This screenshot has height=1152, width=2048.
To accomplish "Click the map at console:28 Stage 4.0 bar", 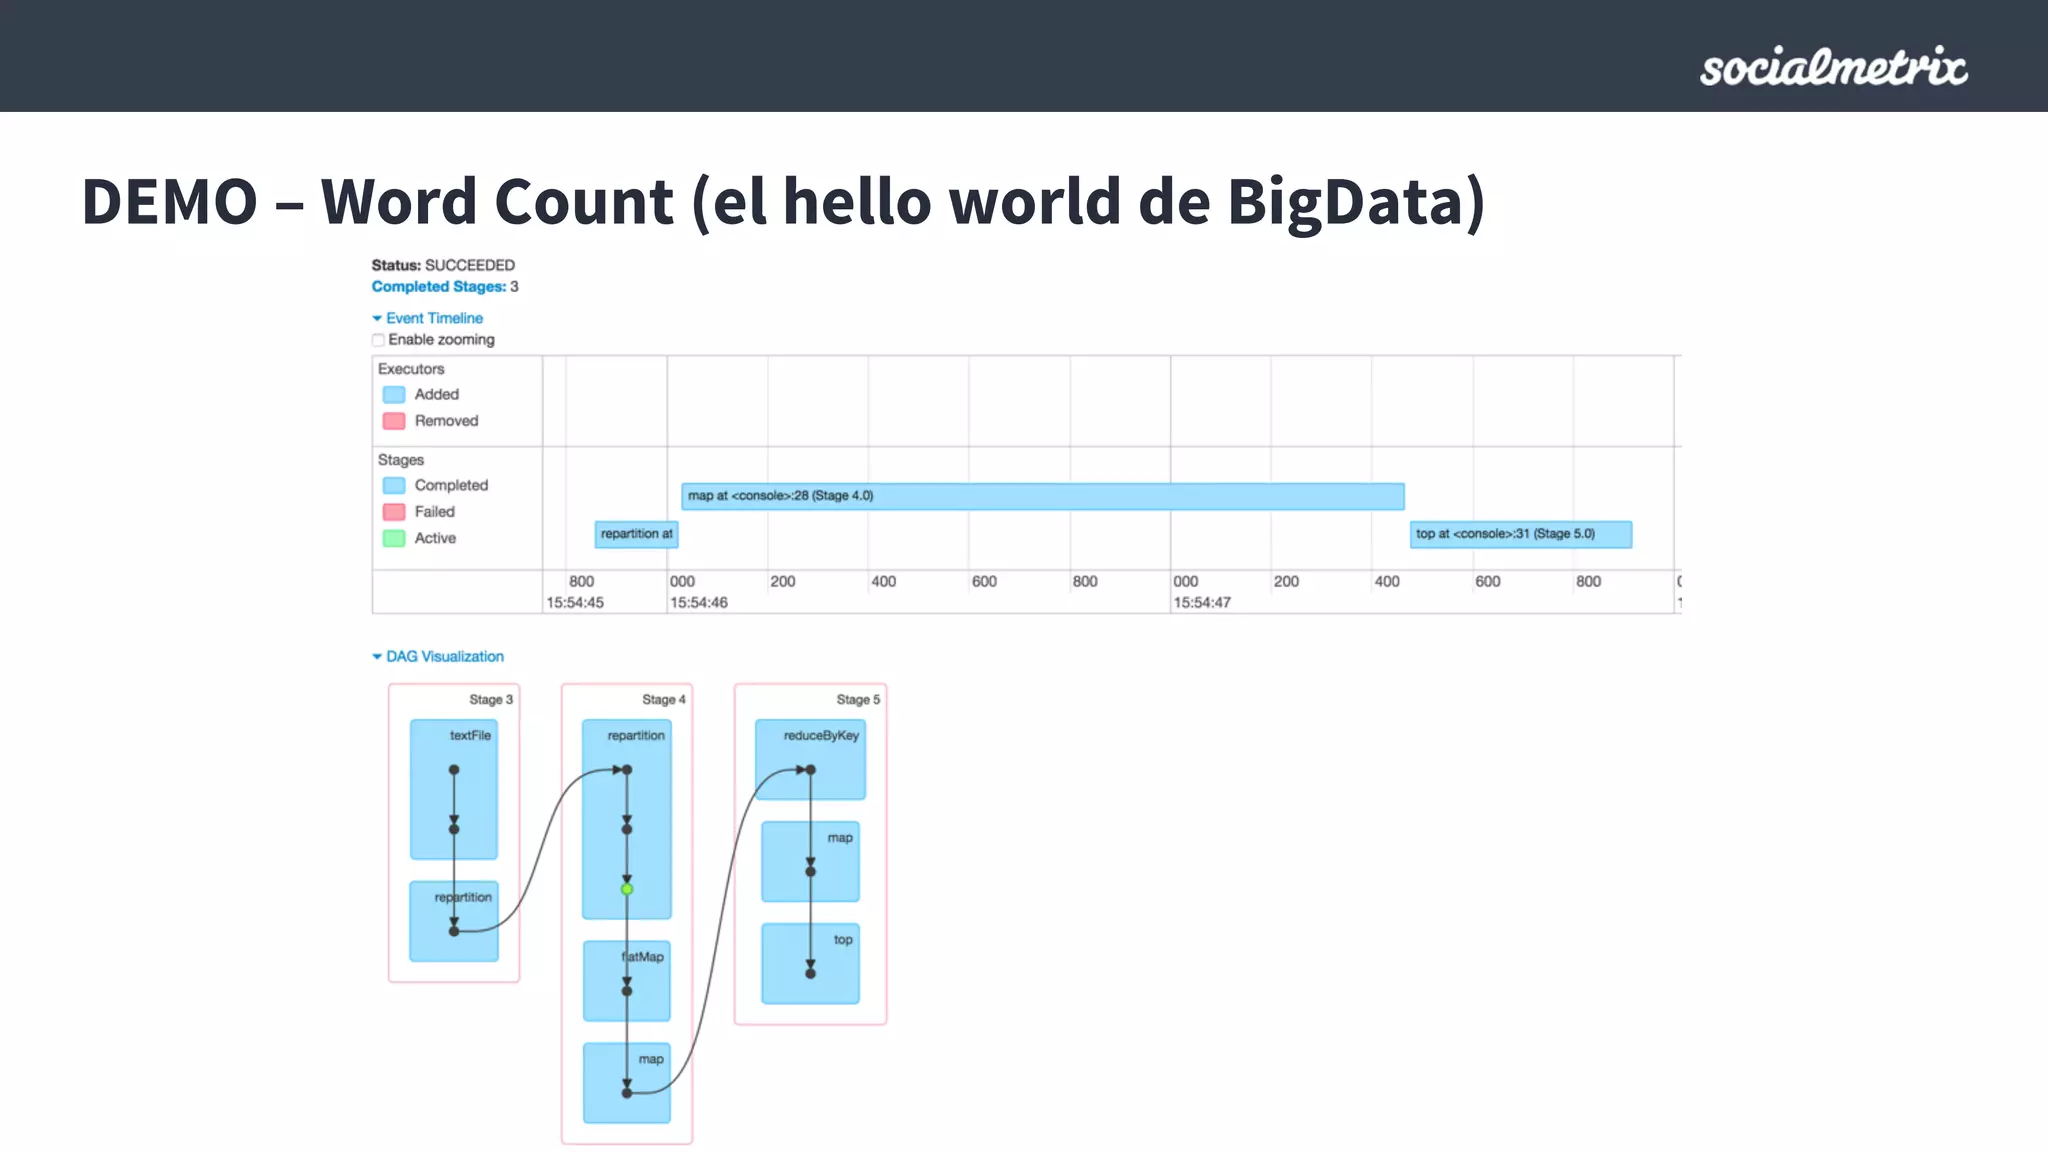I will pos(1043,496).
